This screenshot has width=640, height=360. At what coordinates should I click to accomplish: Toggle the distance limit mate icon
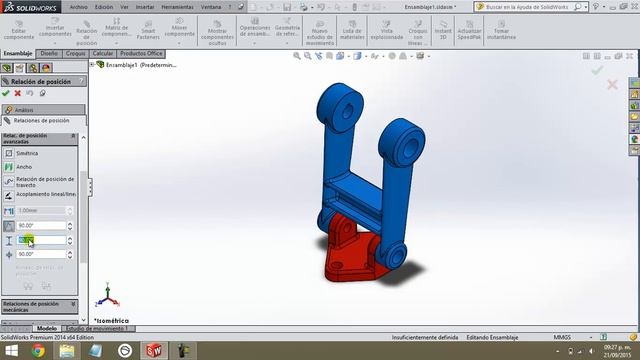click(x=9, y=211)
